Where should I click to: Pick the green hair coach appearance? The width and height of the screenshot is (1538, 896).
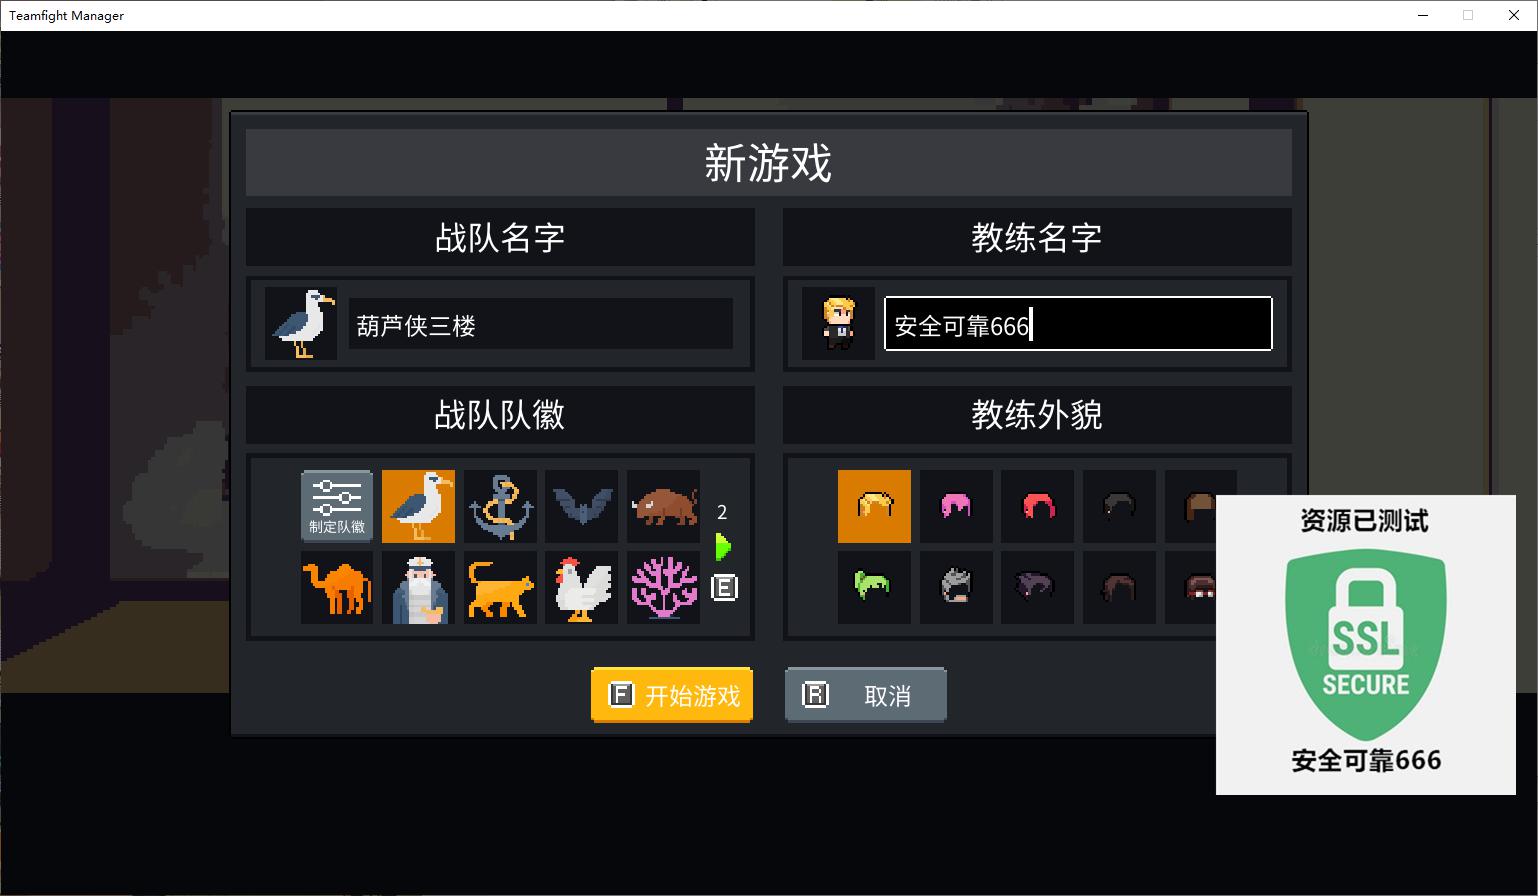coord(874,588)
